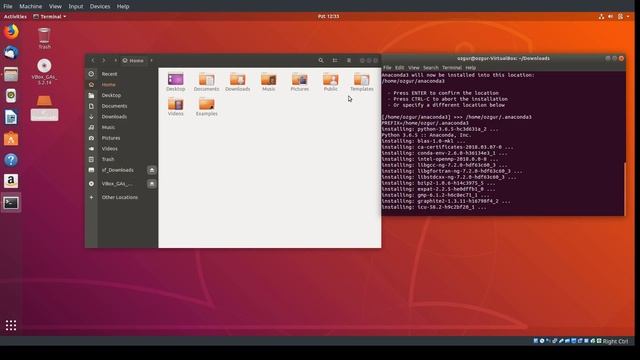This screenshot has width=640, height=360.
Task: Open the Videos folder icon in Files
Action: [176, 107]
